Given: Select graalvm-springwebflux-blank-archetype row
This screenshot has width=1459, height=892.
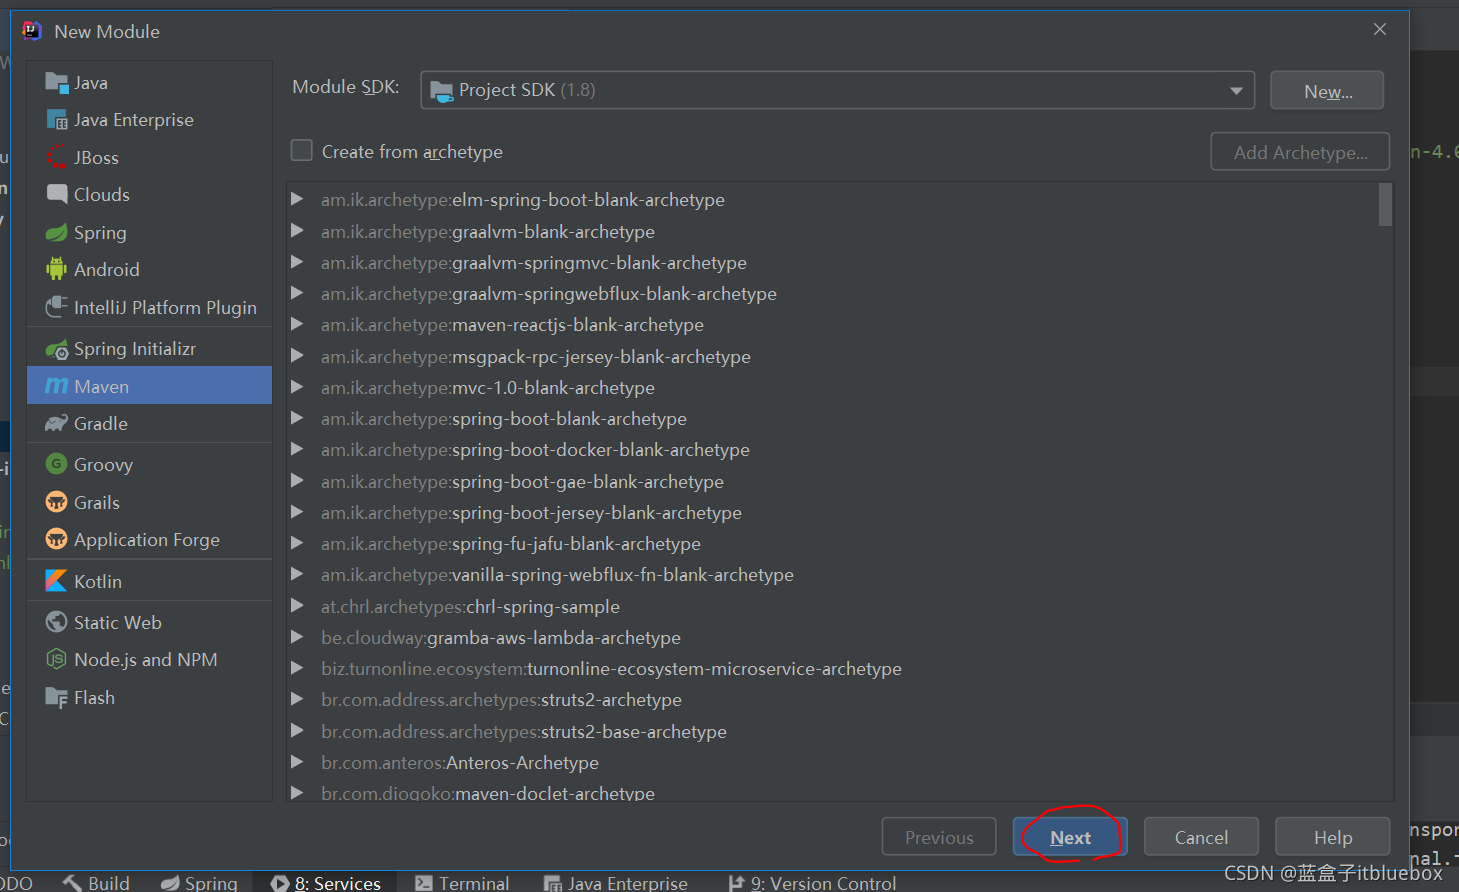Looking at the screenshot, I should pyautogui.click(x=833, y=293).
